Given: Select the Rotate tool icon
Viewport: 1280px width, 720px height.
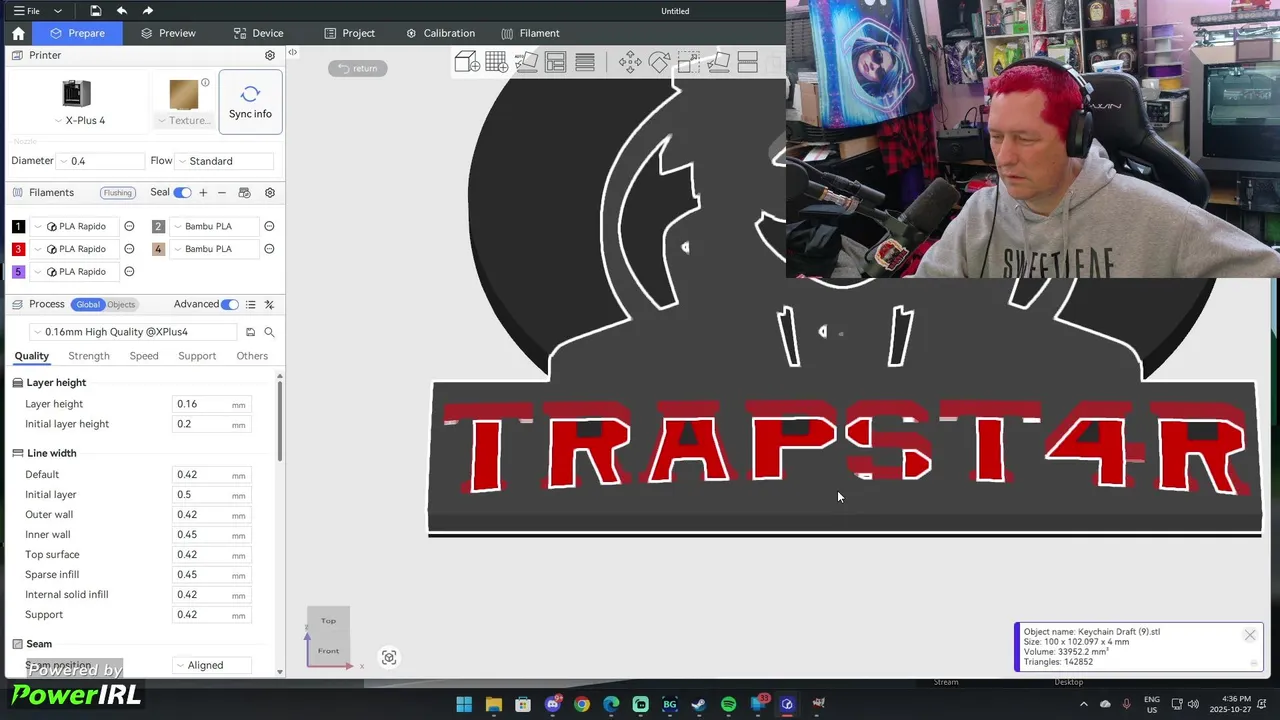Looking at the screenshot, I should (659, 63).
